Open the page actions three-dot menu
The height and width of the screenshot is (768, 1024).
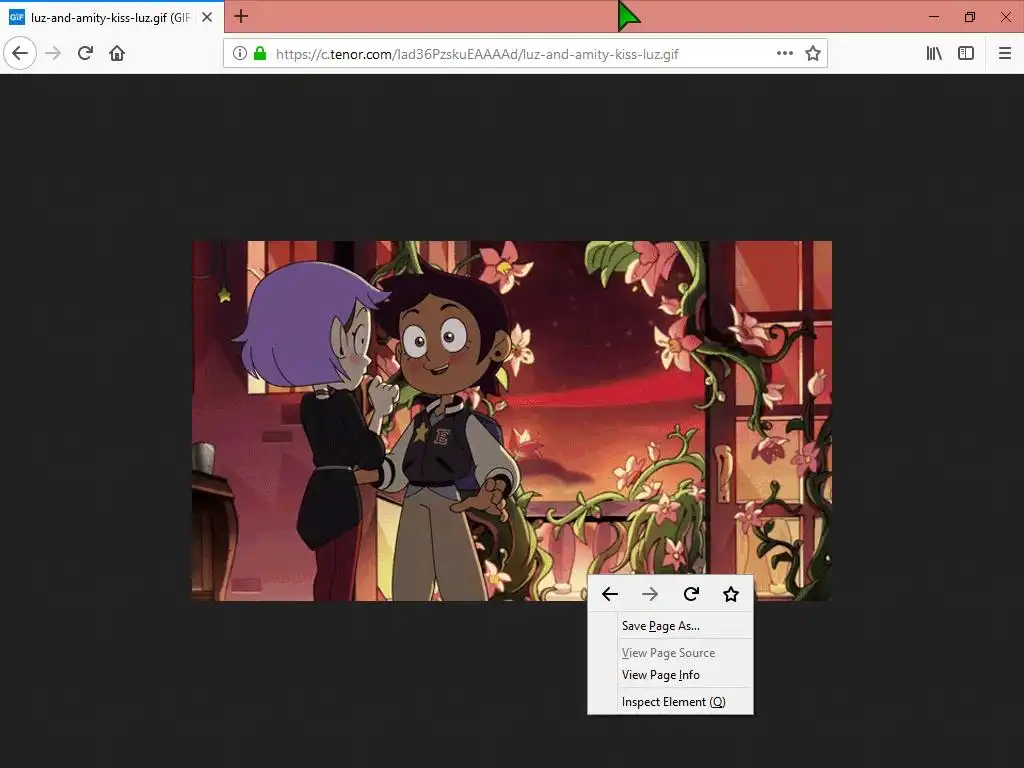785,54
